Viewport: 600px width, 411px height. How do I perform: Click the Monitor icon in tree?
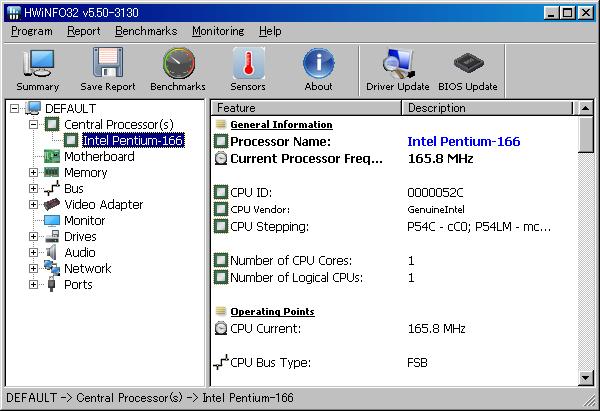click(52, 221)
